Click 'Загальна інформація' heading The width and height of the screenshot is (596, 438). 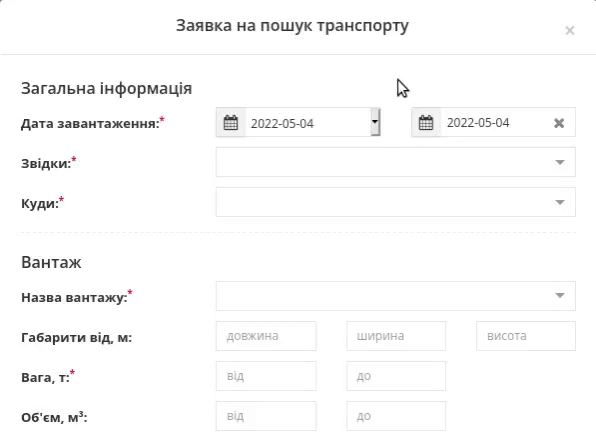(106, 89)
